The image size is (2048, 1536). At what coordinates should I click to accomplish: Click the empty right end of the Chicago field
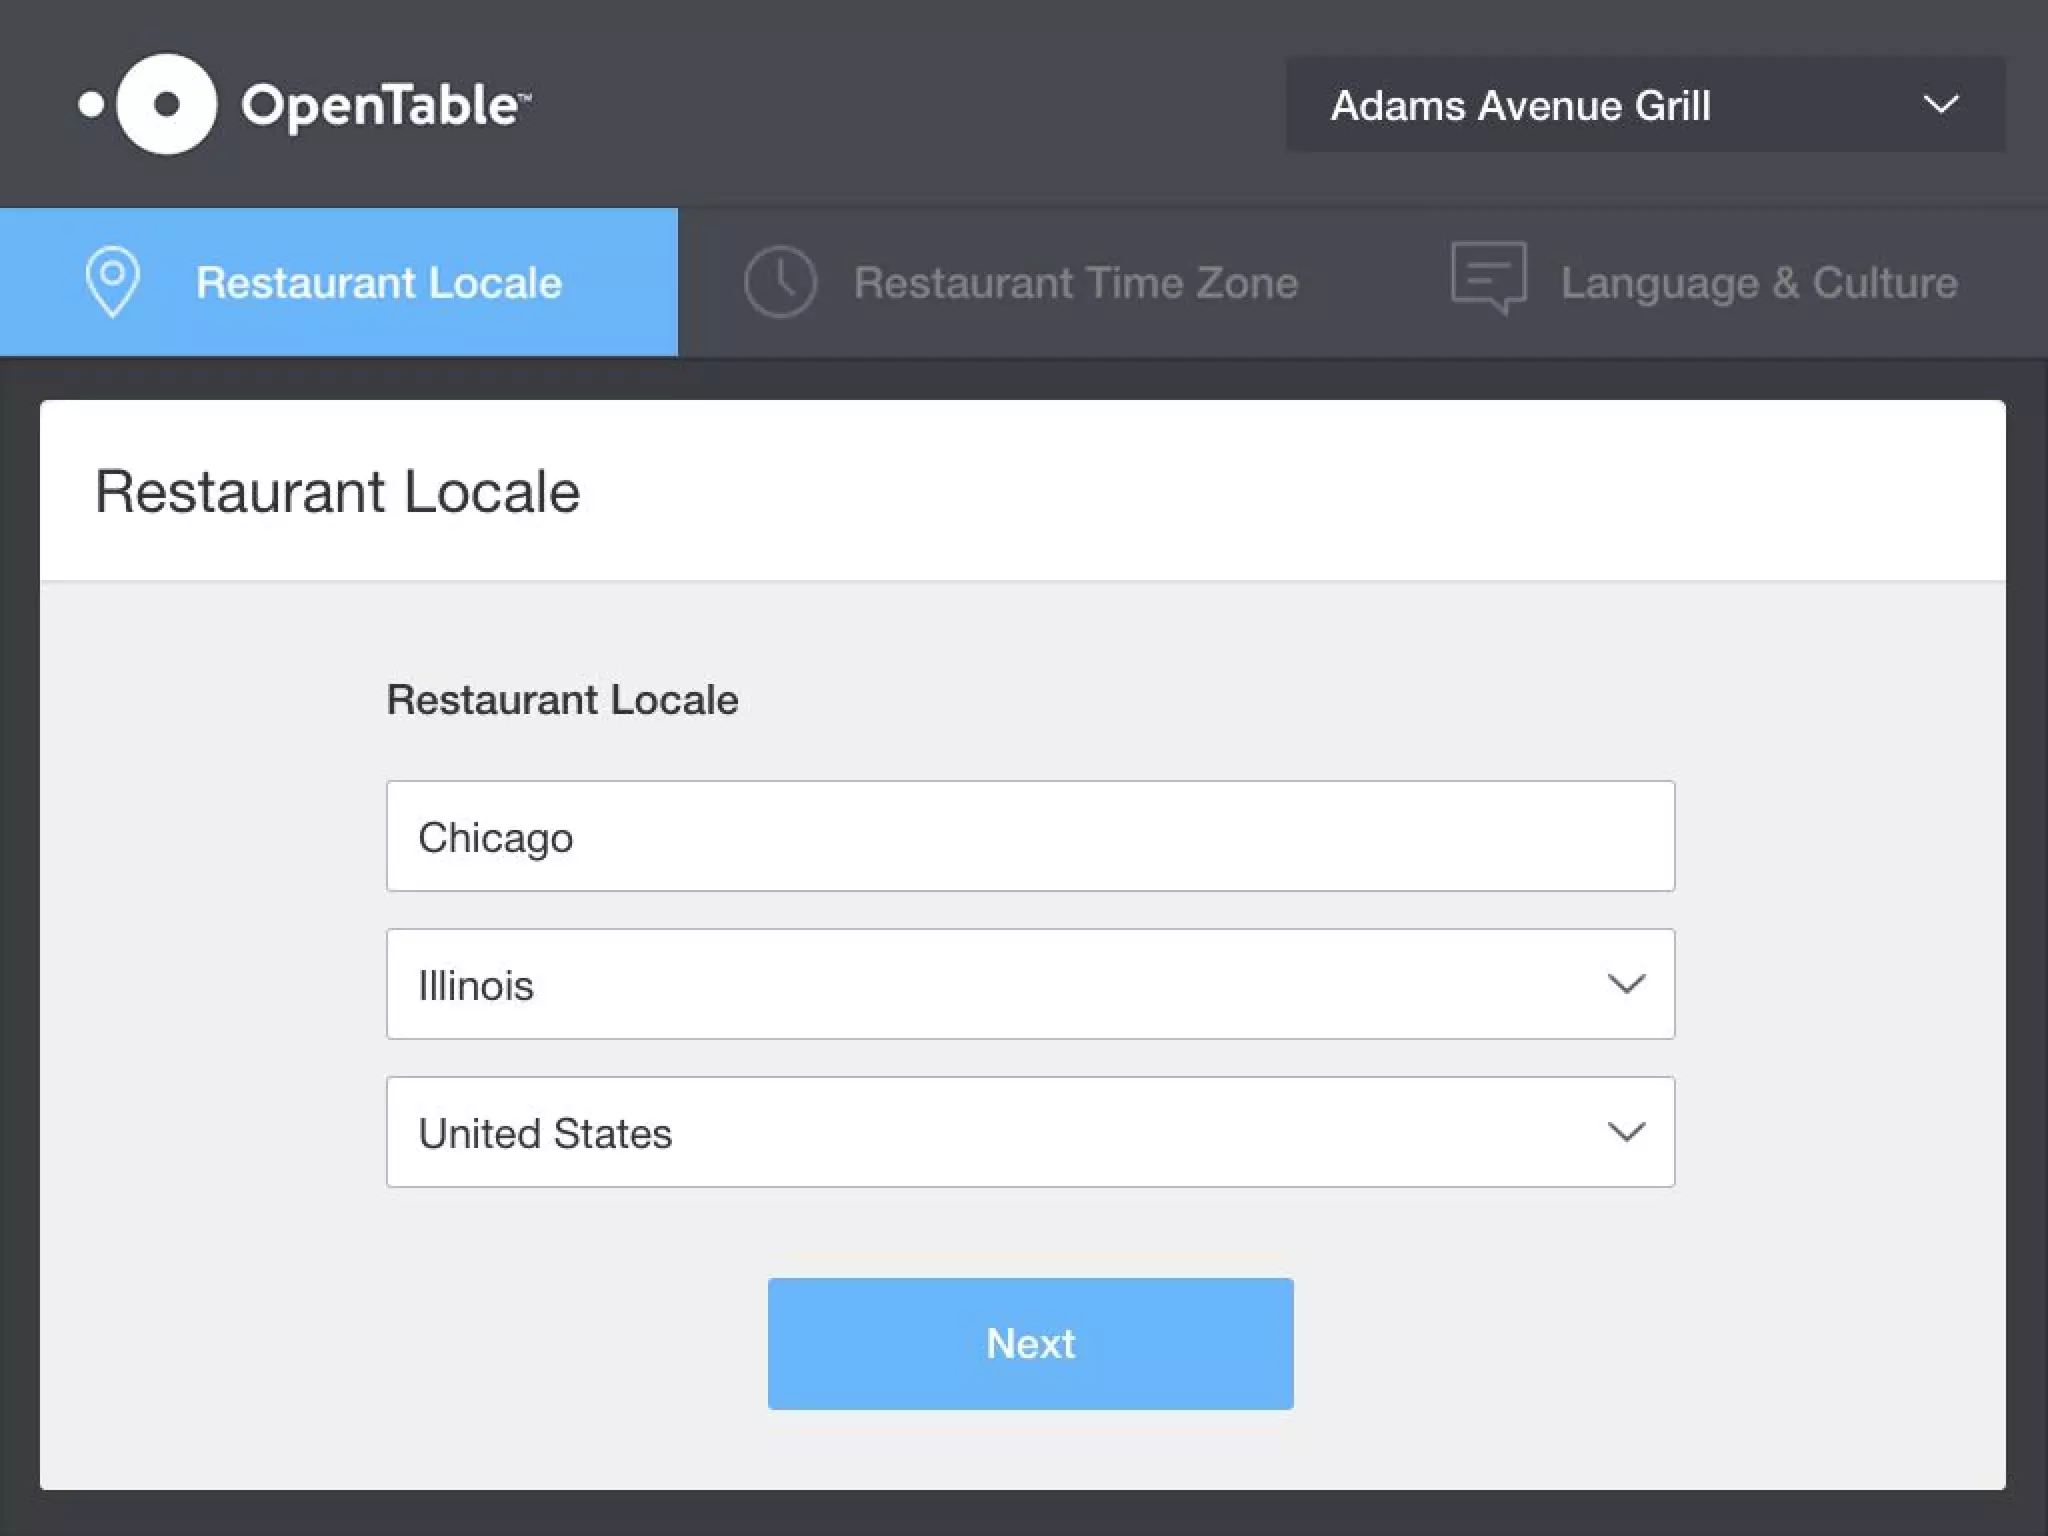(x=1560, y=837)
